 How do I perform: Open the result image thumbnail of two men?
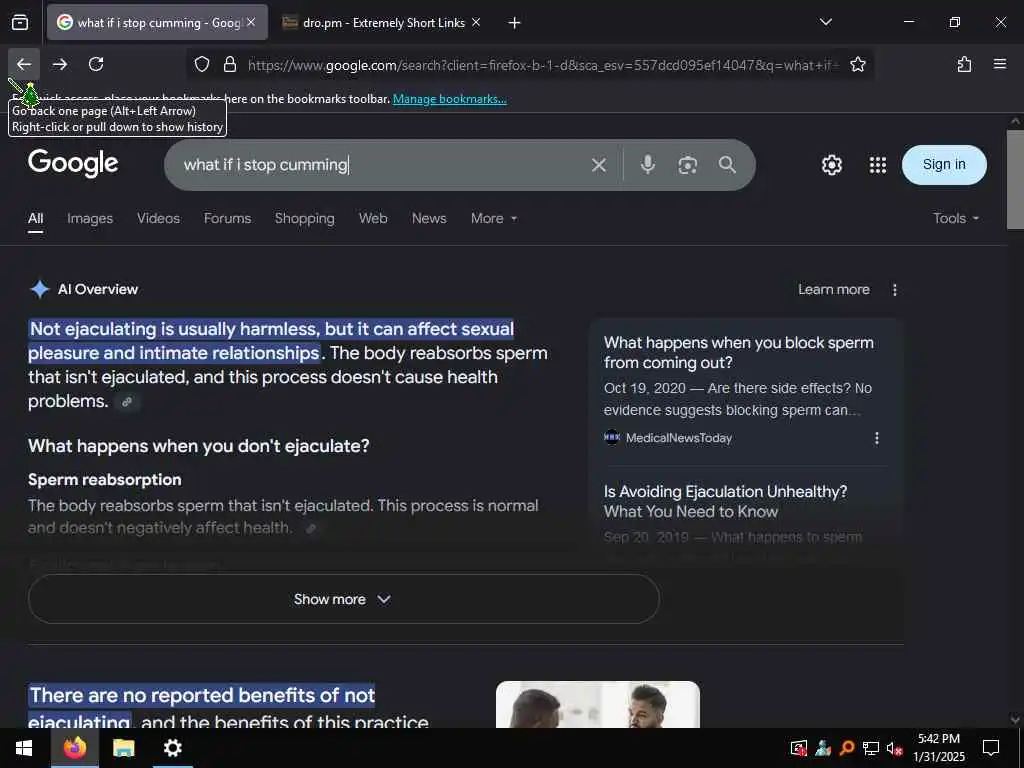click(598, 705)
